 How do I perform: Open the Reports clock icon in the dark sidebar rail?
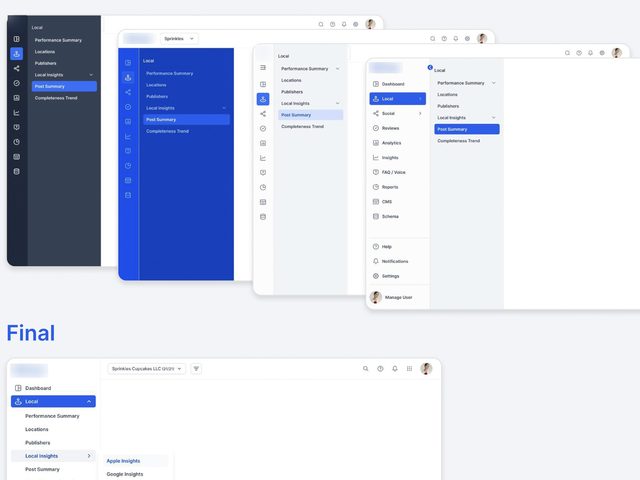[x=16, y=142]
